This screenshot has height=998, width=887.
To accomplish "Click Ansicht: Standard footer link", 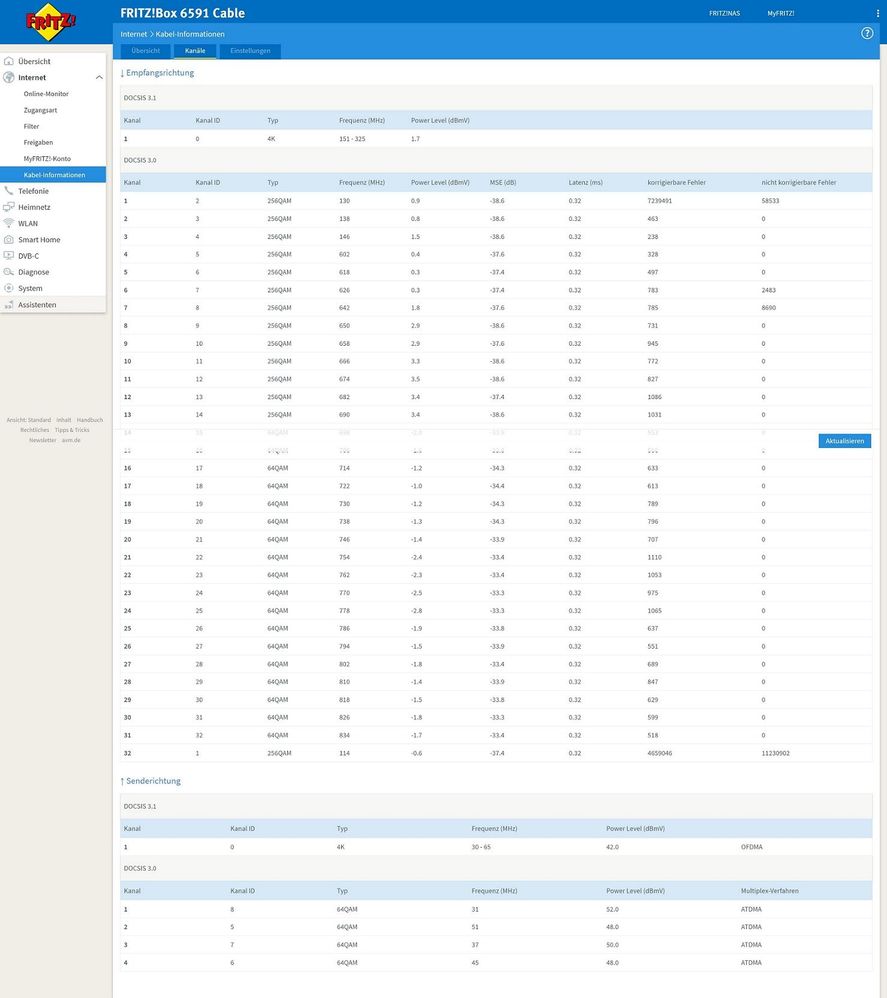I will 29,420.
